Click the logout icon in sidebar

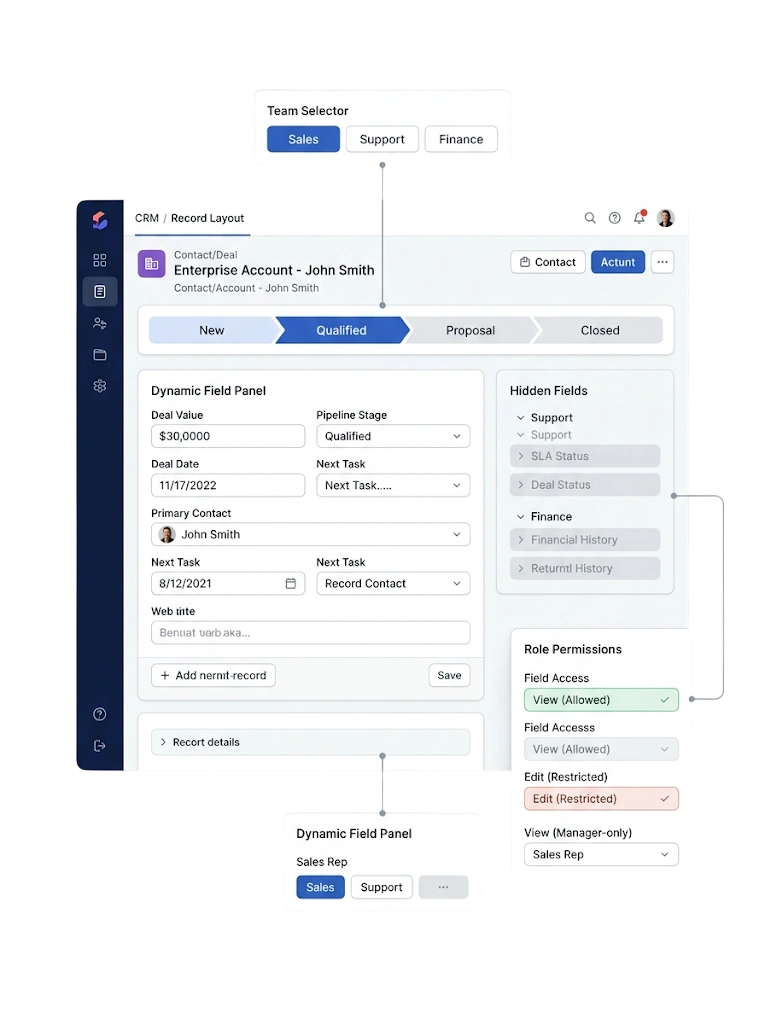(x=100, y=746)
